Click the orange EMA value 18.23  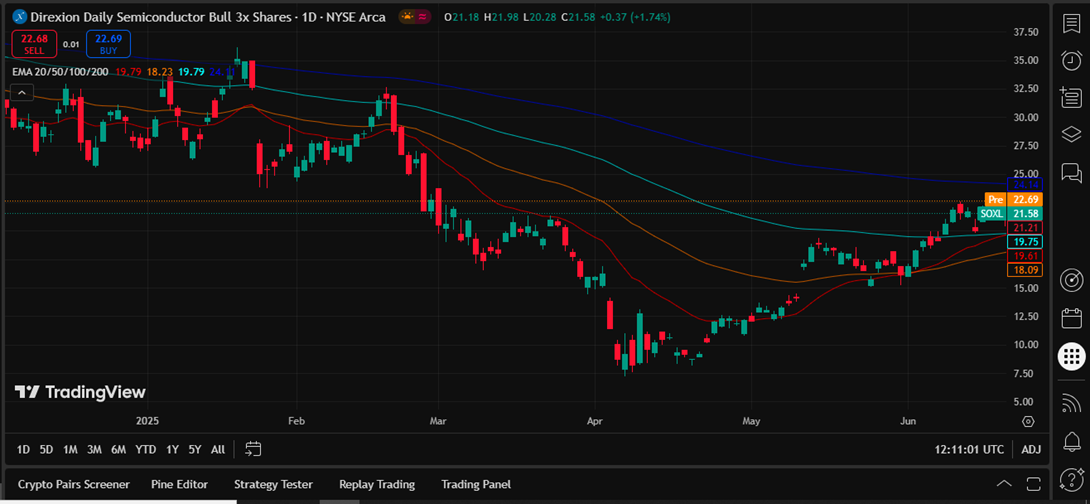tap(159, 72)
